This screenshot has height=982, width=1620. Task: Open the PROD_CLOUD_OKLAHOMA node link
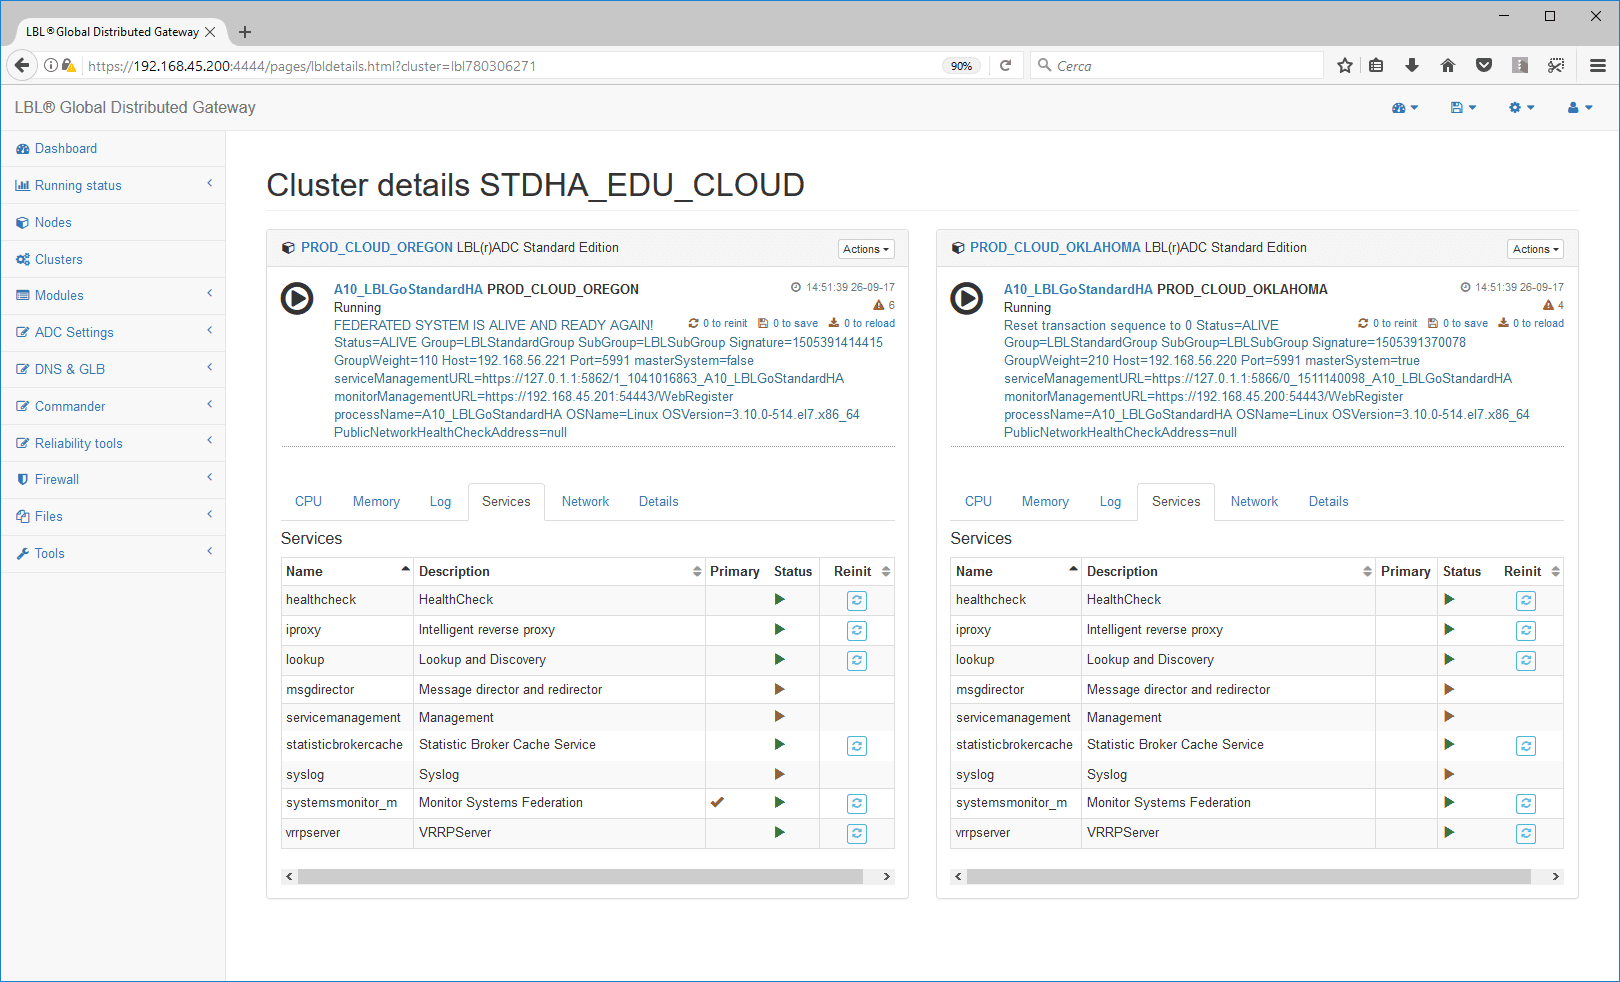(1055, 247)
